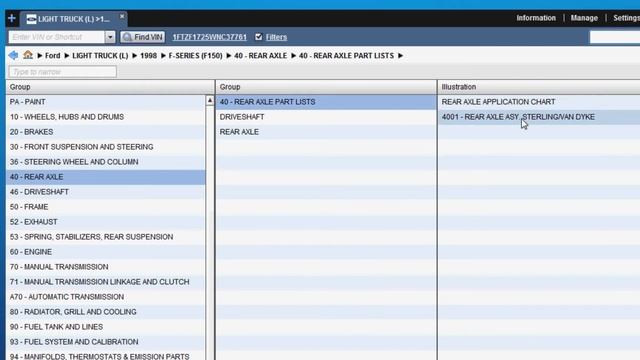Open the Filters link
Screen dimensions: 640x360
point(276,37)
